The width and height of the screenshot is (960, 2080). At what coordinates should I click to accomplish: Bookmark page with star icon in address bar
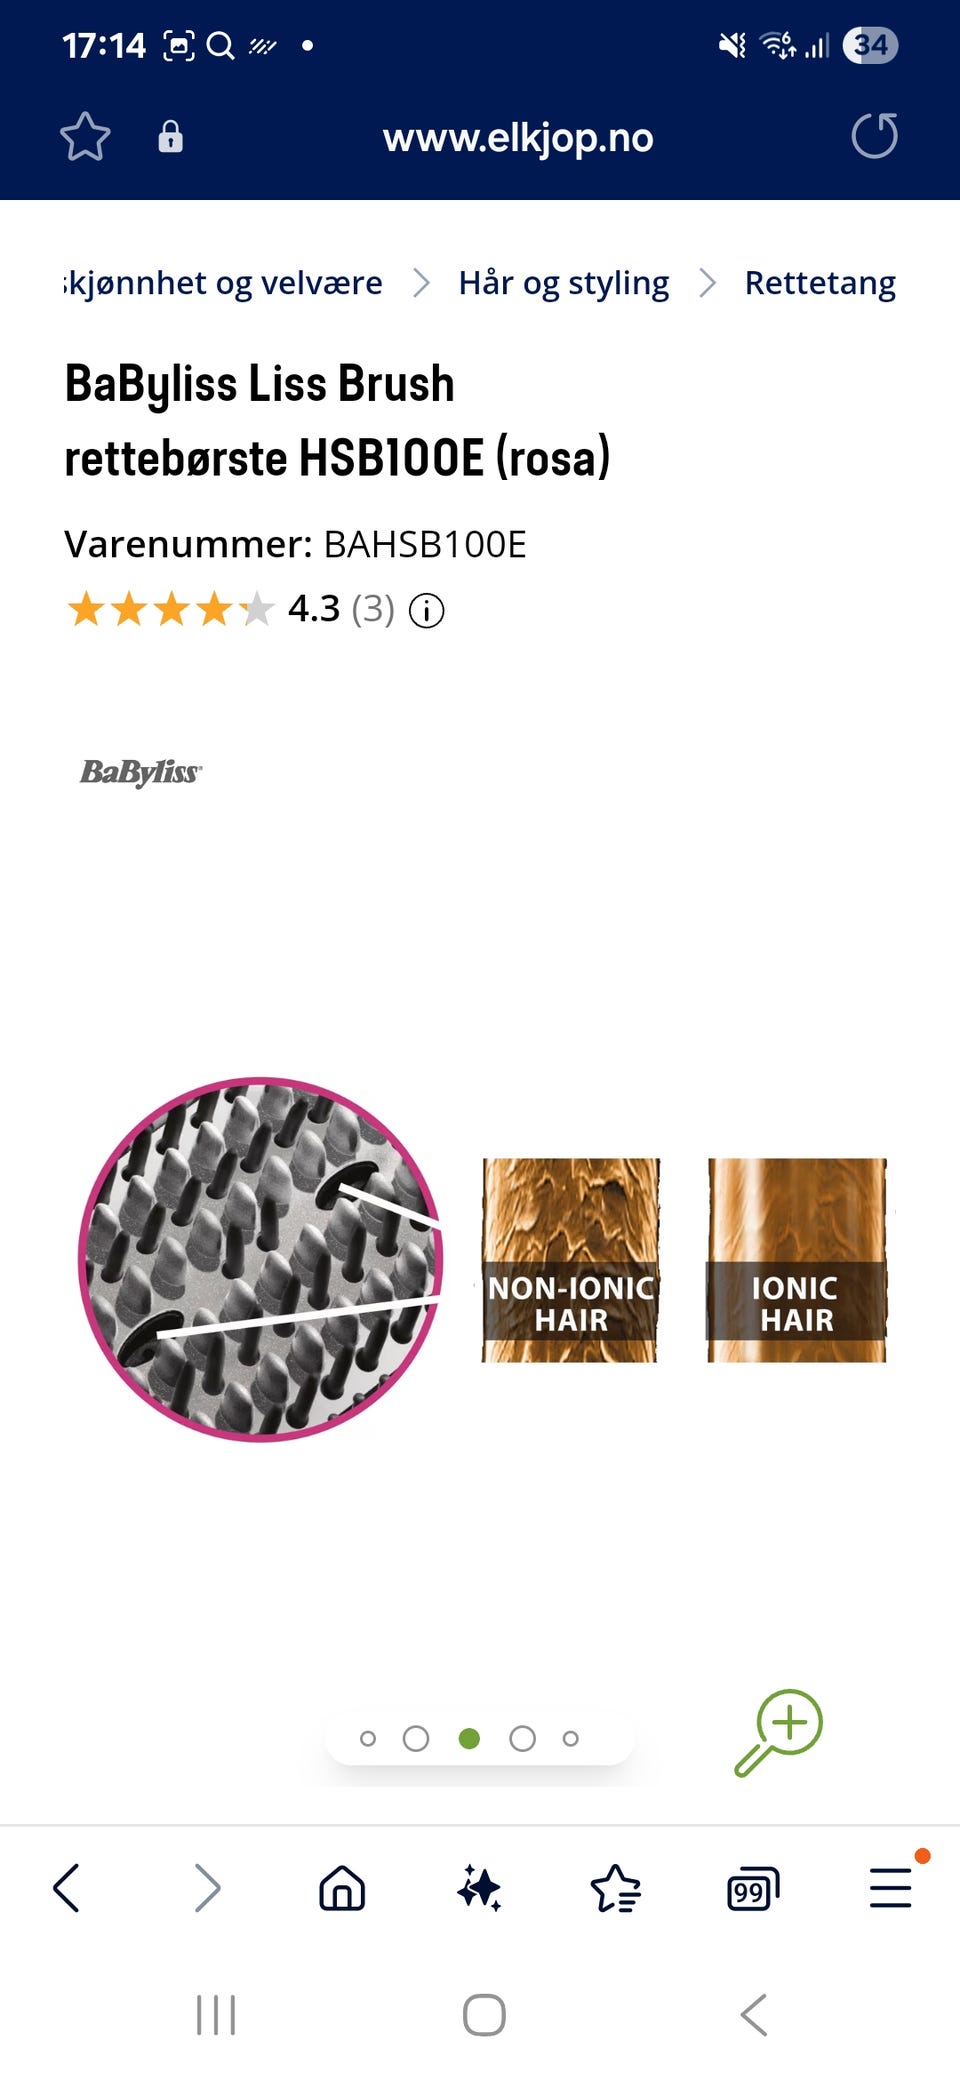click(x=85, y=137)
